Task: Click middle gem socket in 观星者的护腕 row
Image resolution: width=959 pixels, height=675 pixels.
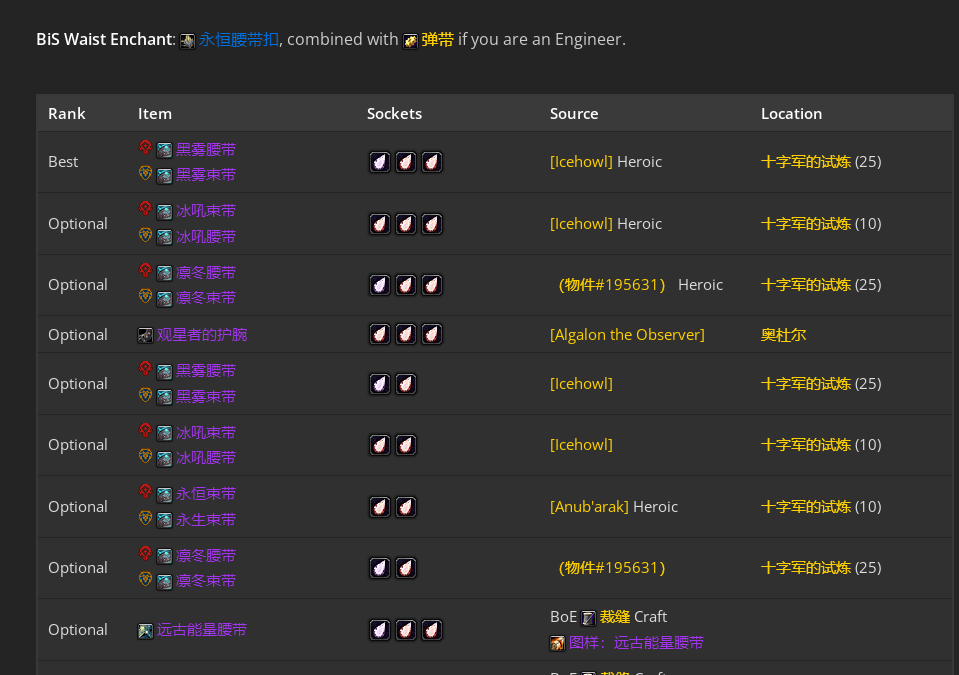Action: pos(405,334)
